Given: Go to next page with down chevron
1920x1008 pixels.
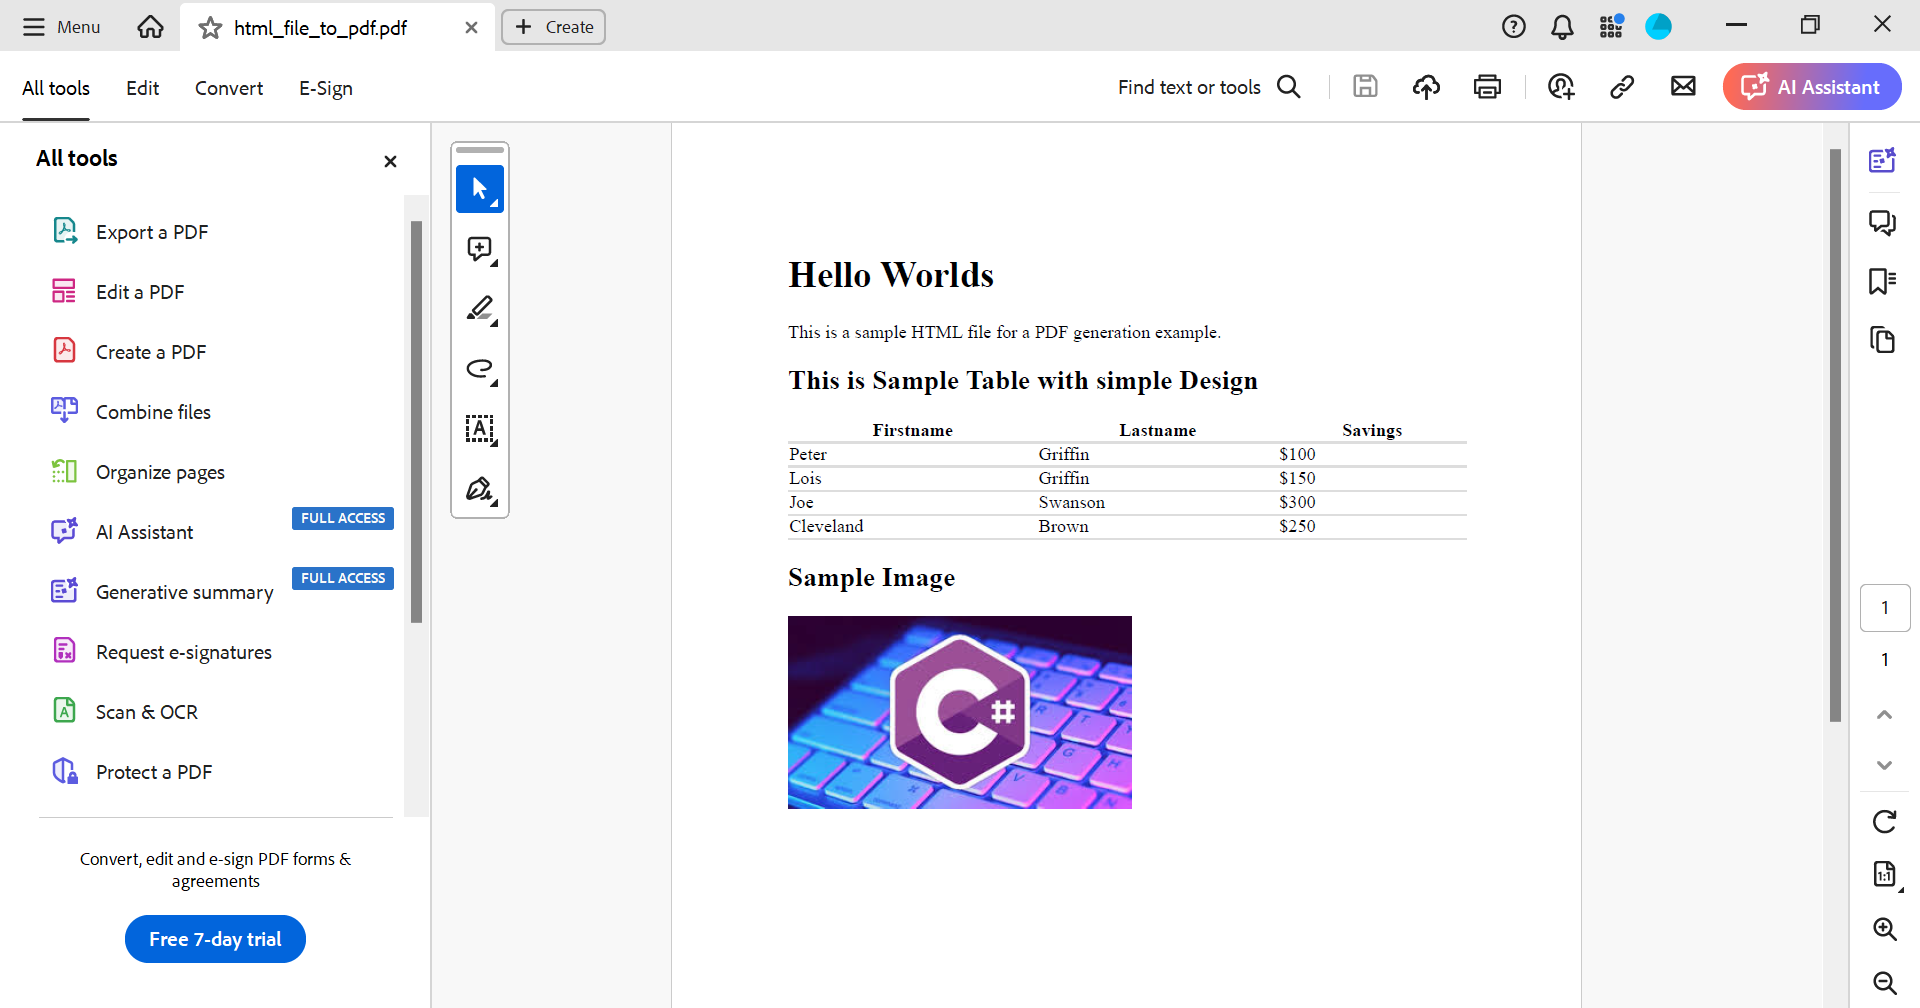Looking at the screenshot, I should pyautogui.click(x=1884, y=765).
